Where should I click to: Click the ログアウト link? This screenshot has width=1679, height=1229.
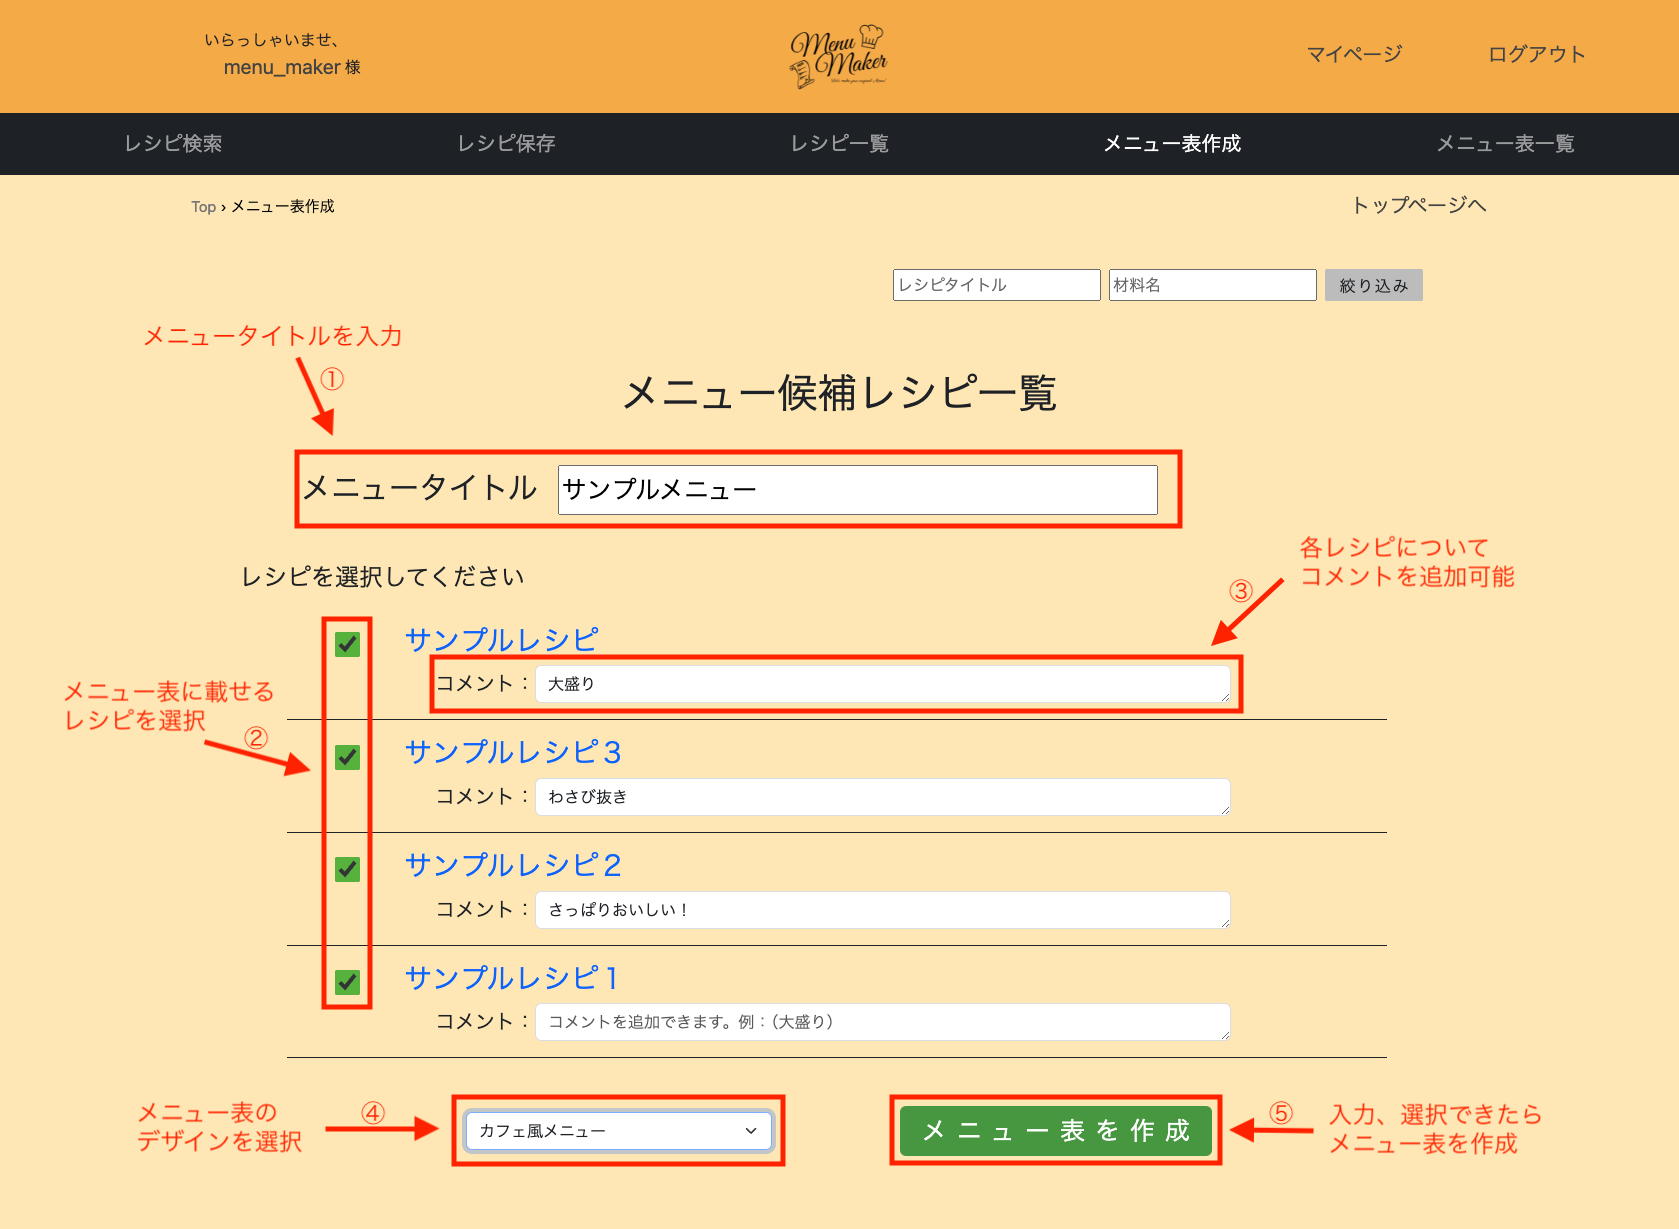pyautogui.click(x=1536, y=54)
